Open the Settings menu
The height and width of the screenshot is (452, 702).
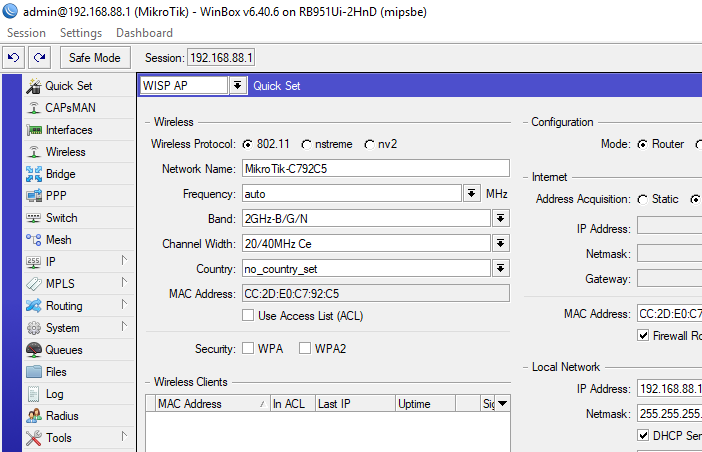click(81, 33)
